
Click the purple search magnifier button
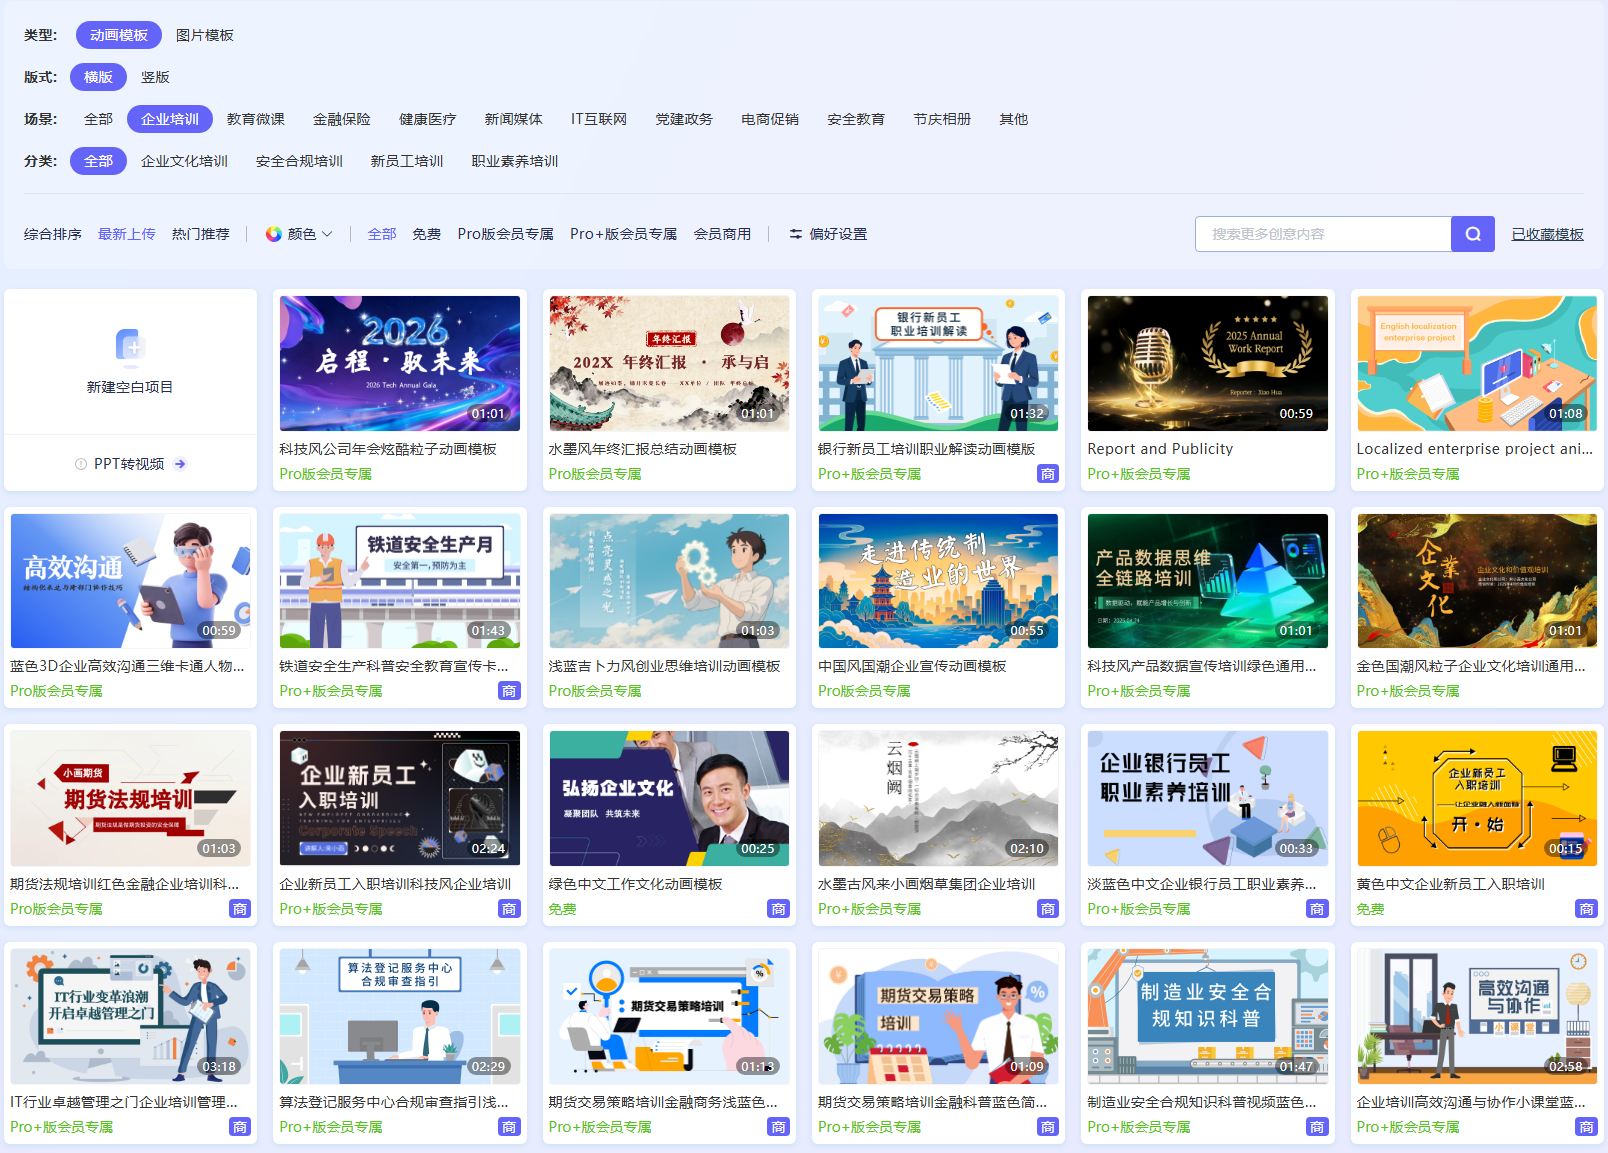[x=1472, y=234]
